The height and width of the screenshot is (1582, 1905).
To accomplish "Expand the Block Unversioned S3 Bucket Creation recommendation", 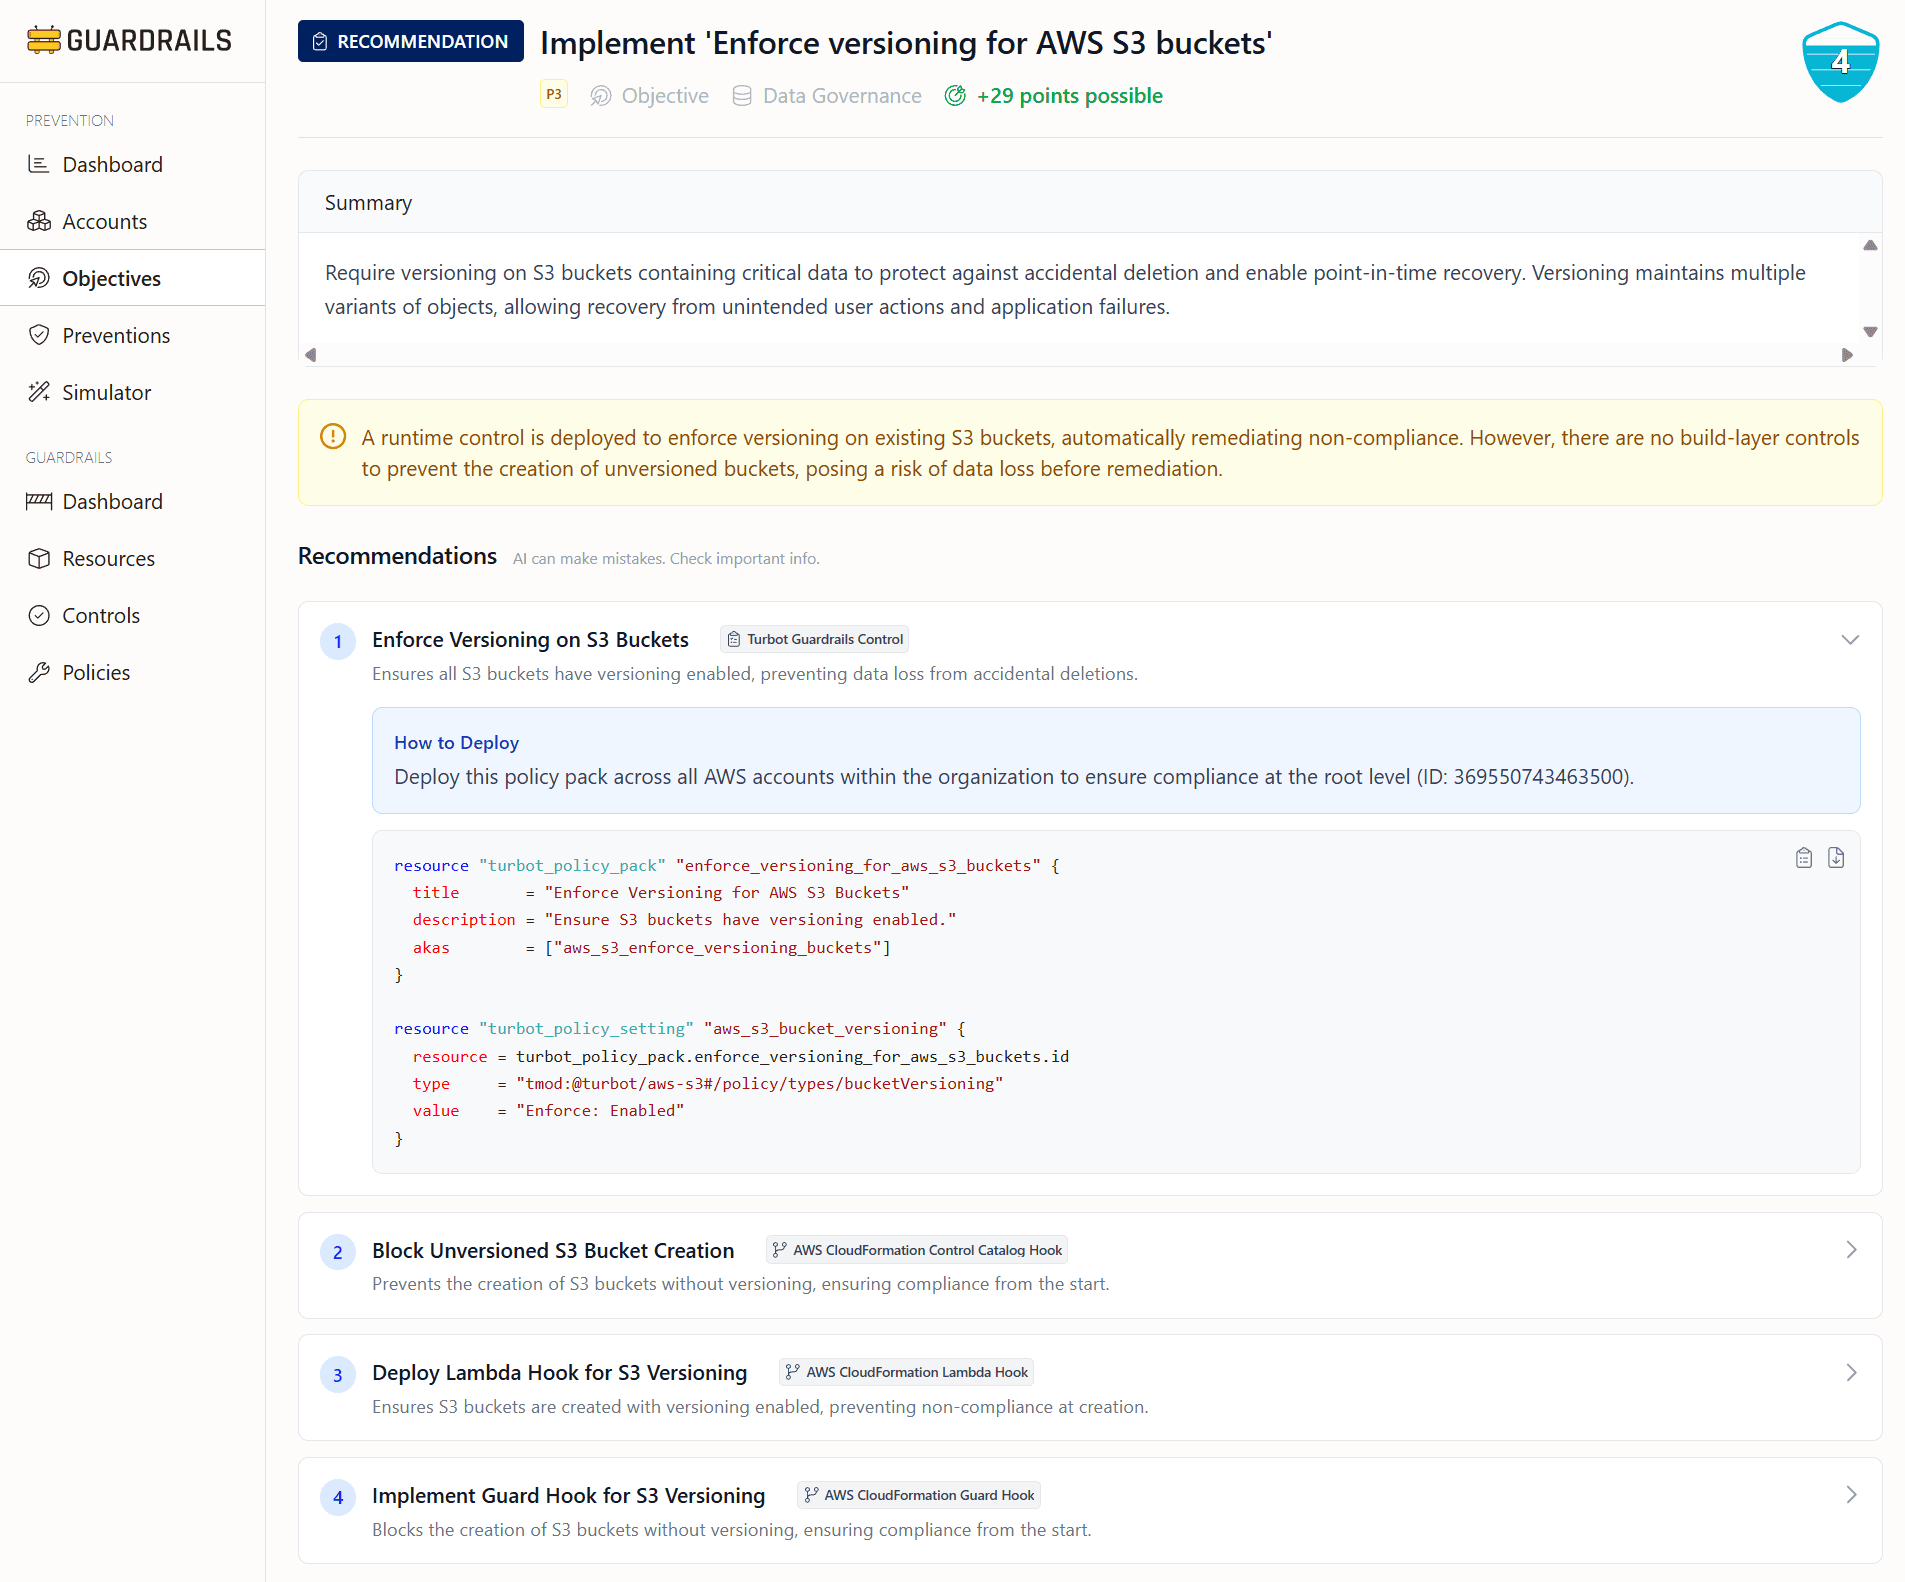I will click(1851, 1249).
